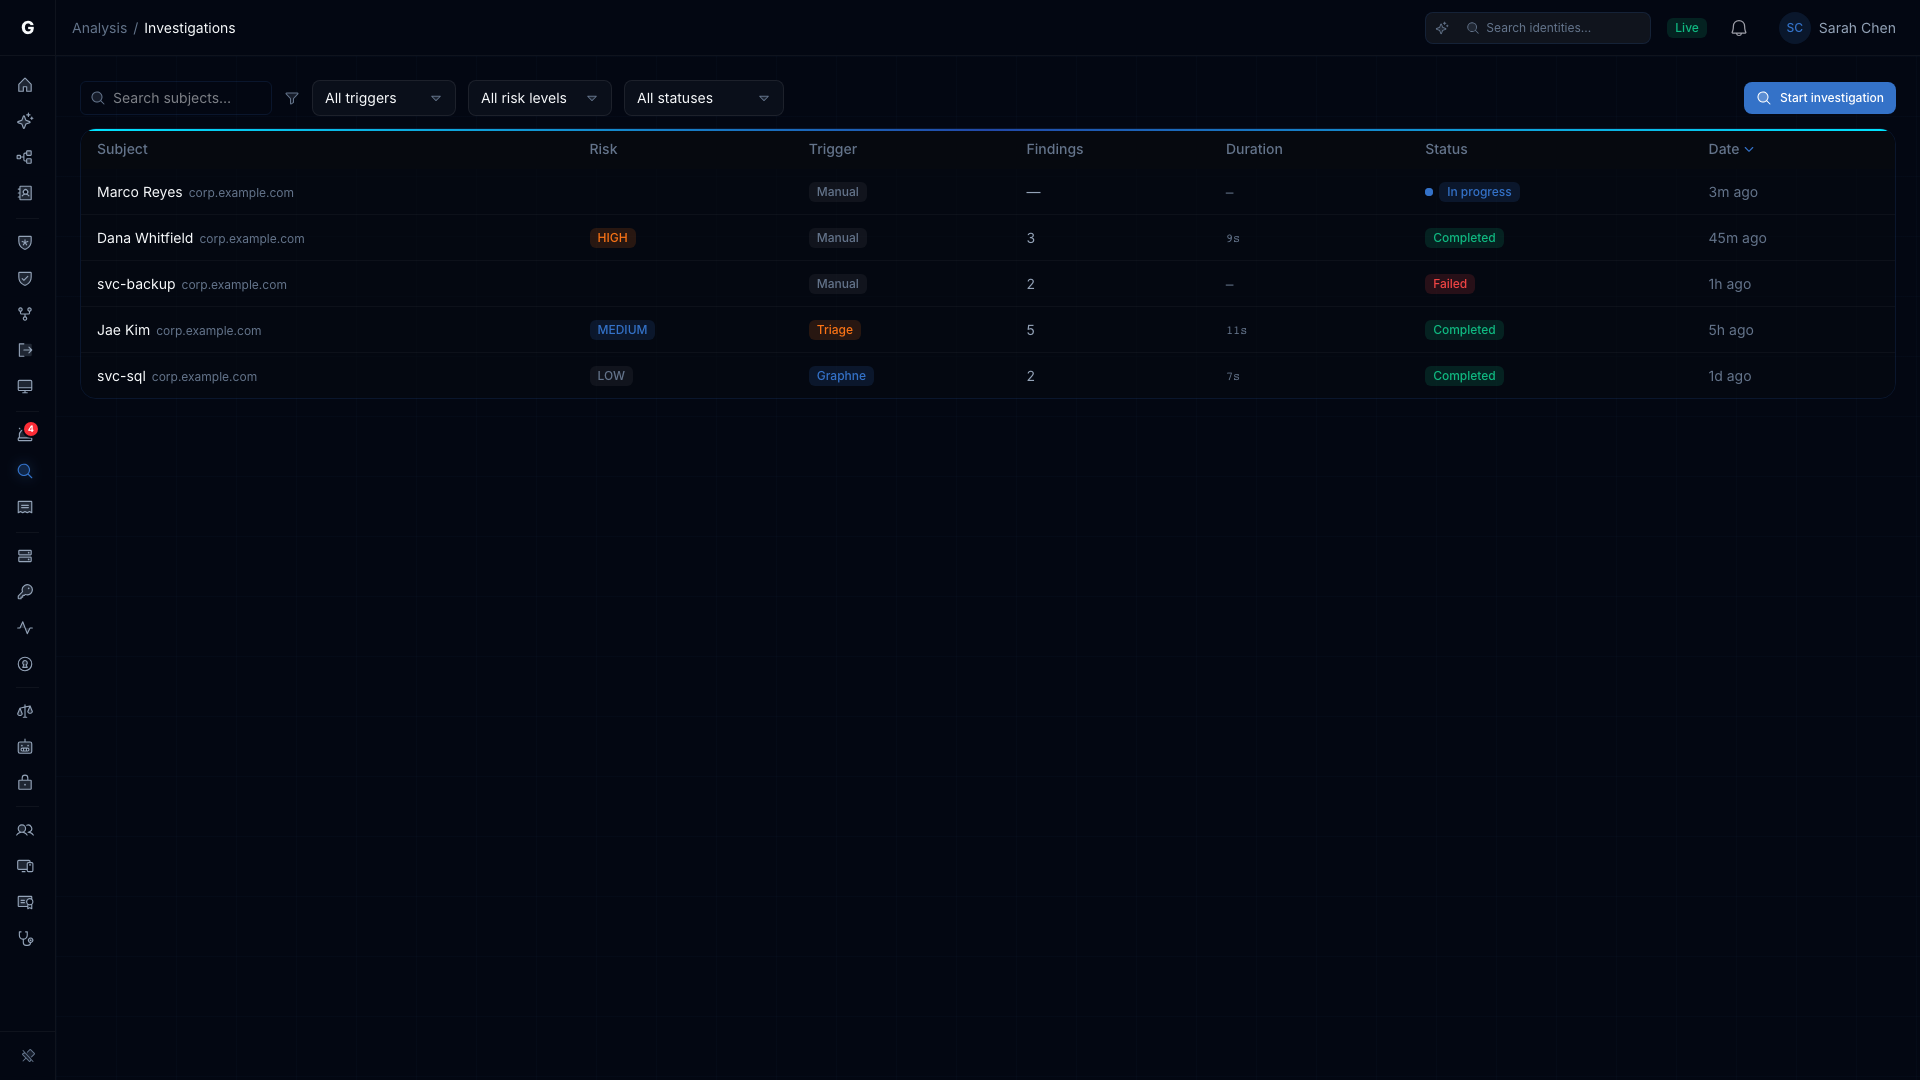Open the All risk levels dropdown
The image size is (1920, 1080).
coord(540,98)
